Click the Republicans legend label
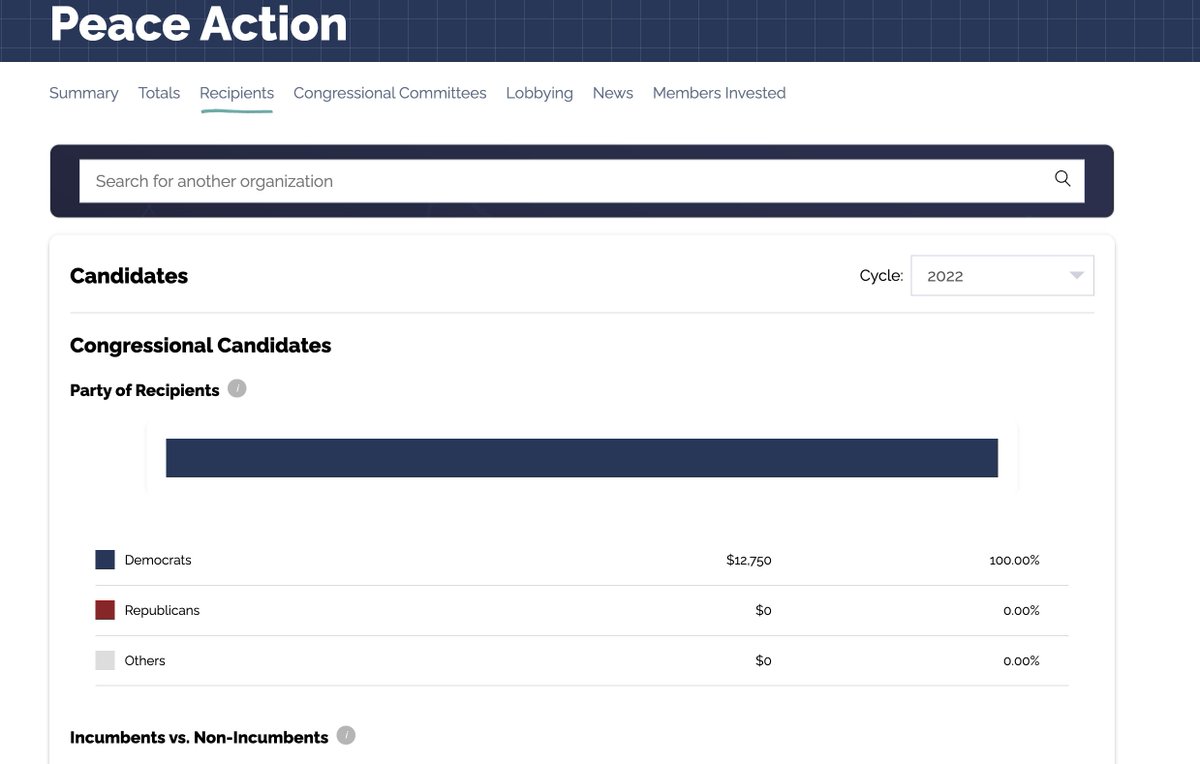The height and width of the screenshot is (764, 1200). pyautogui.click(x=162, y=610)
